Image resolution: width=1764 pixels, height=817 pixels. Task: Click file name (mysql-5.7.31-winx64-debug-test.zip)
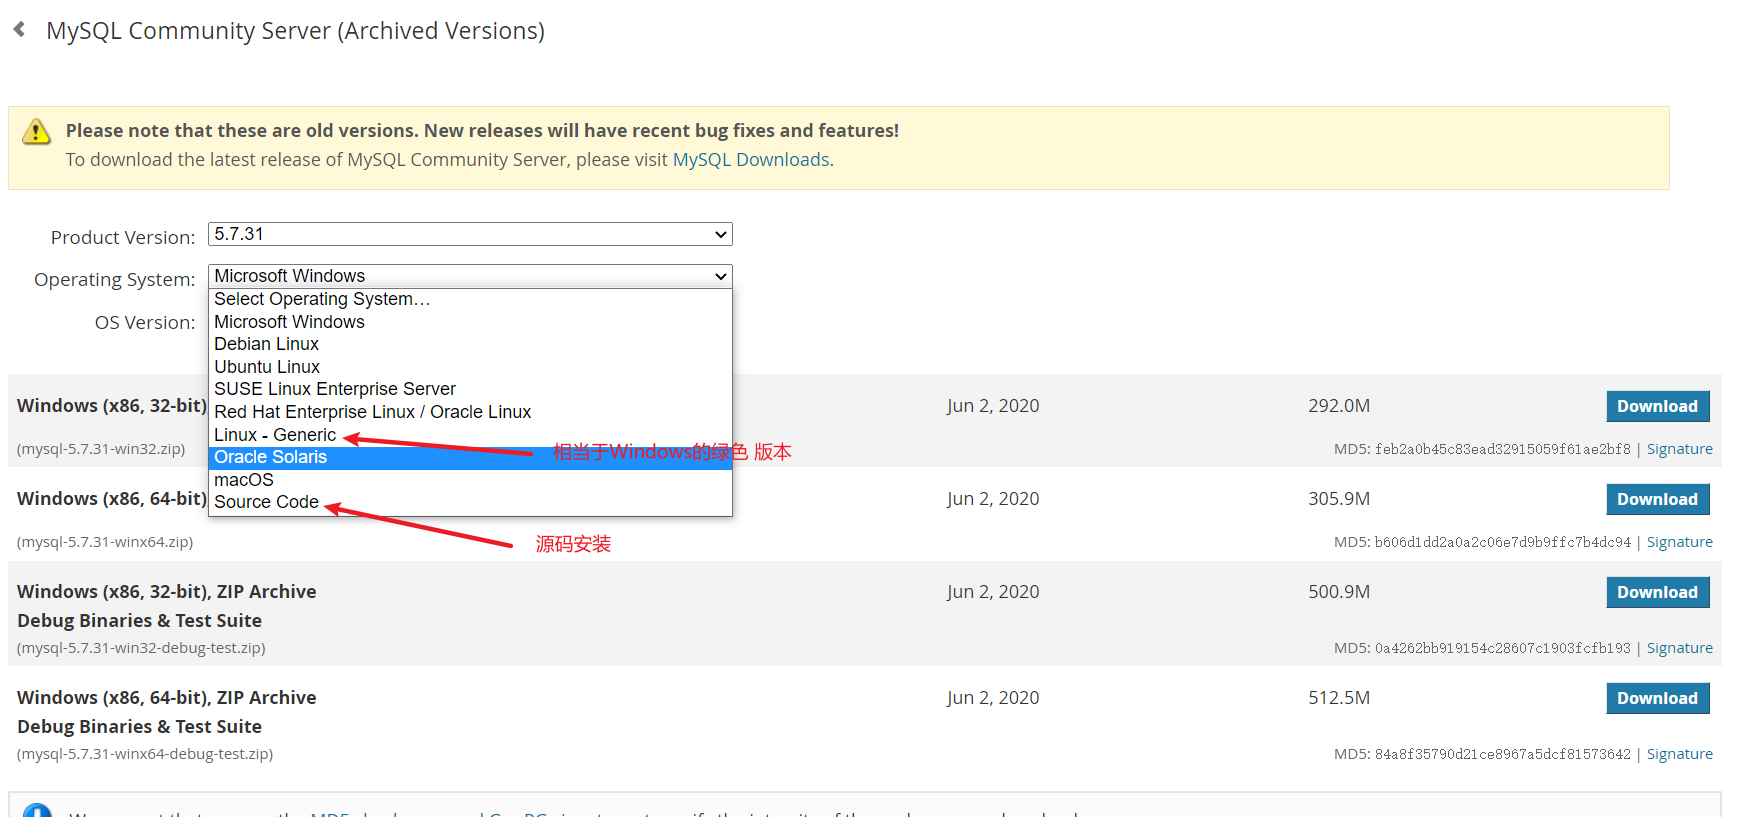click(x=145, y=754)
